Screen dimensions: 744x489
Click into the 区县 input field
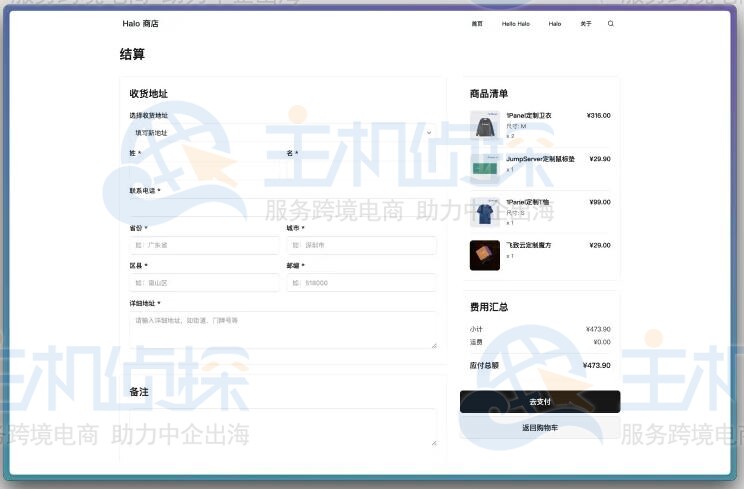coord(204,283)
